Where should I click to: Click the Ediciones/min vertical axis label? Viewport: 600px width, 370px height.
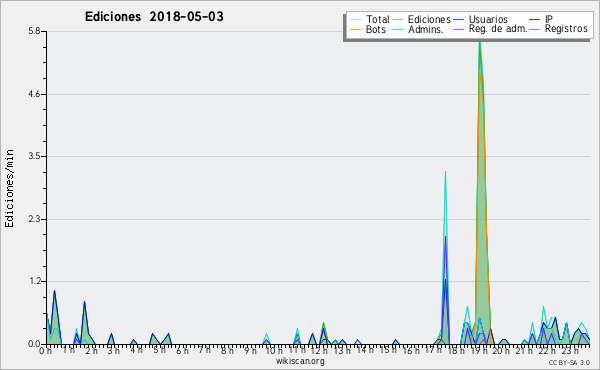(10, 188)
